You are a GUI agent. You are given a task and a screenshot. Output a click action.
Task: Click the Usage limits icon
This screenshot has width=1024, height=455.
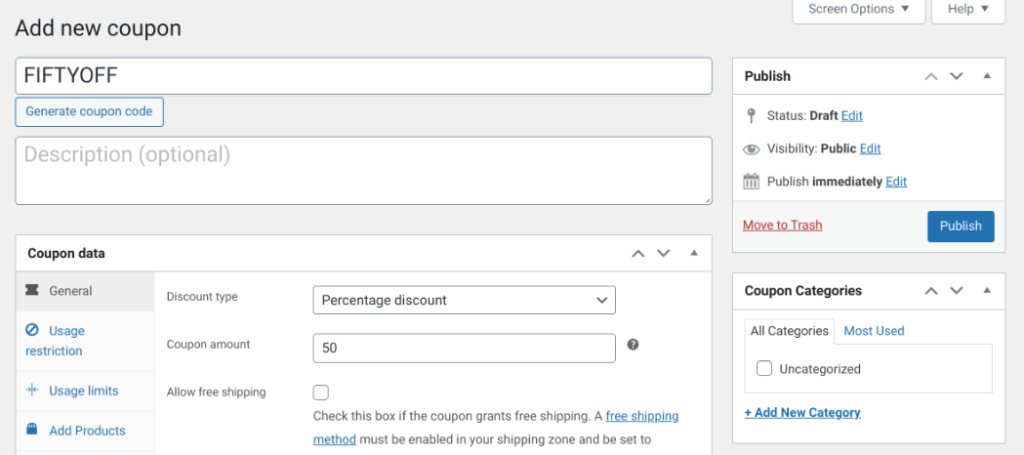pos(31,390)
